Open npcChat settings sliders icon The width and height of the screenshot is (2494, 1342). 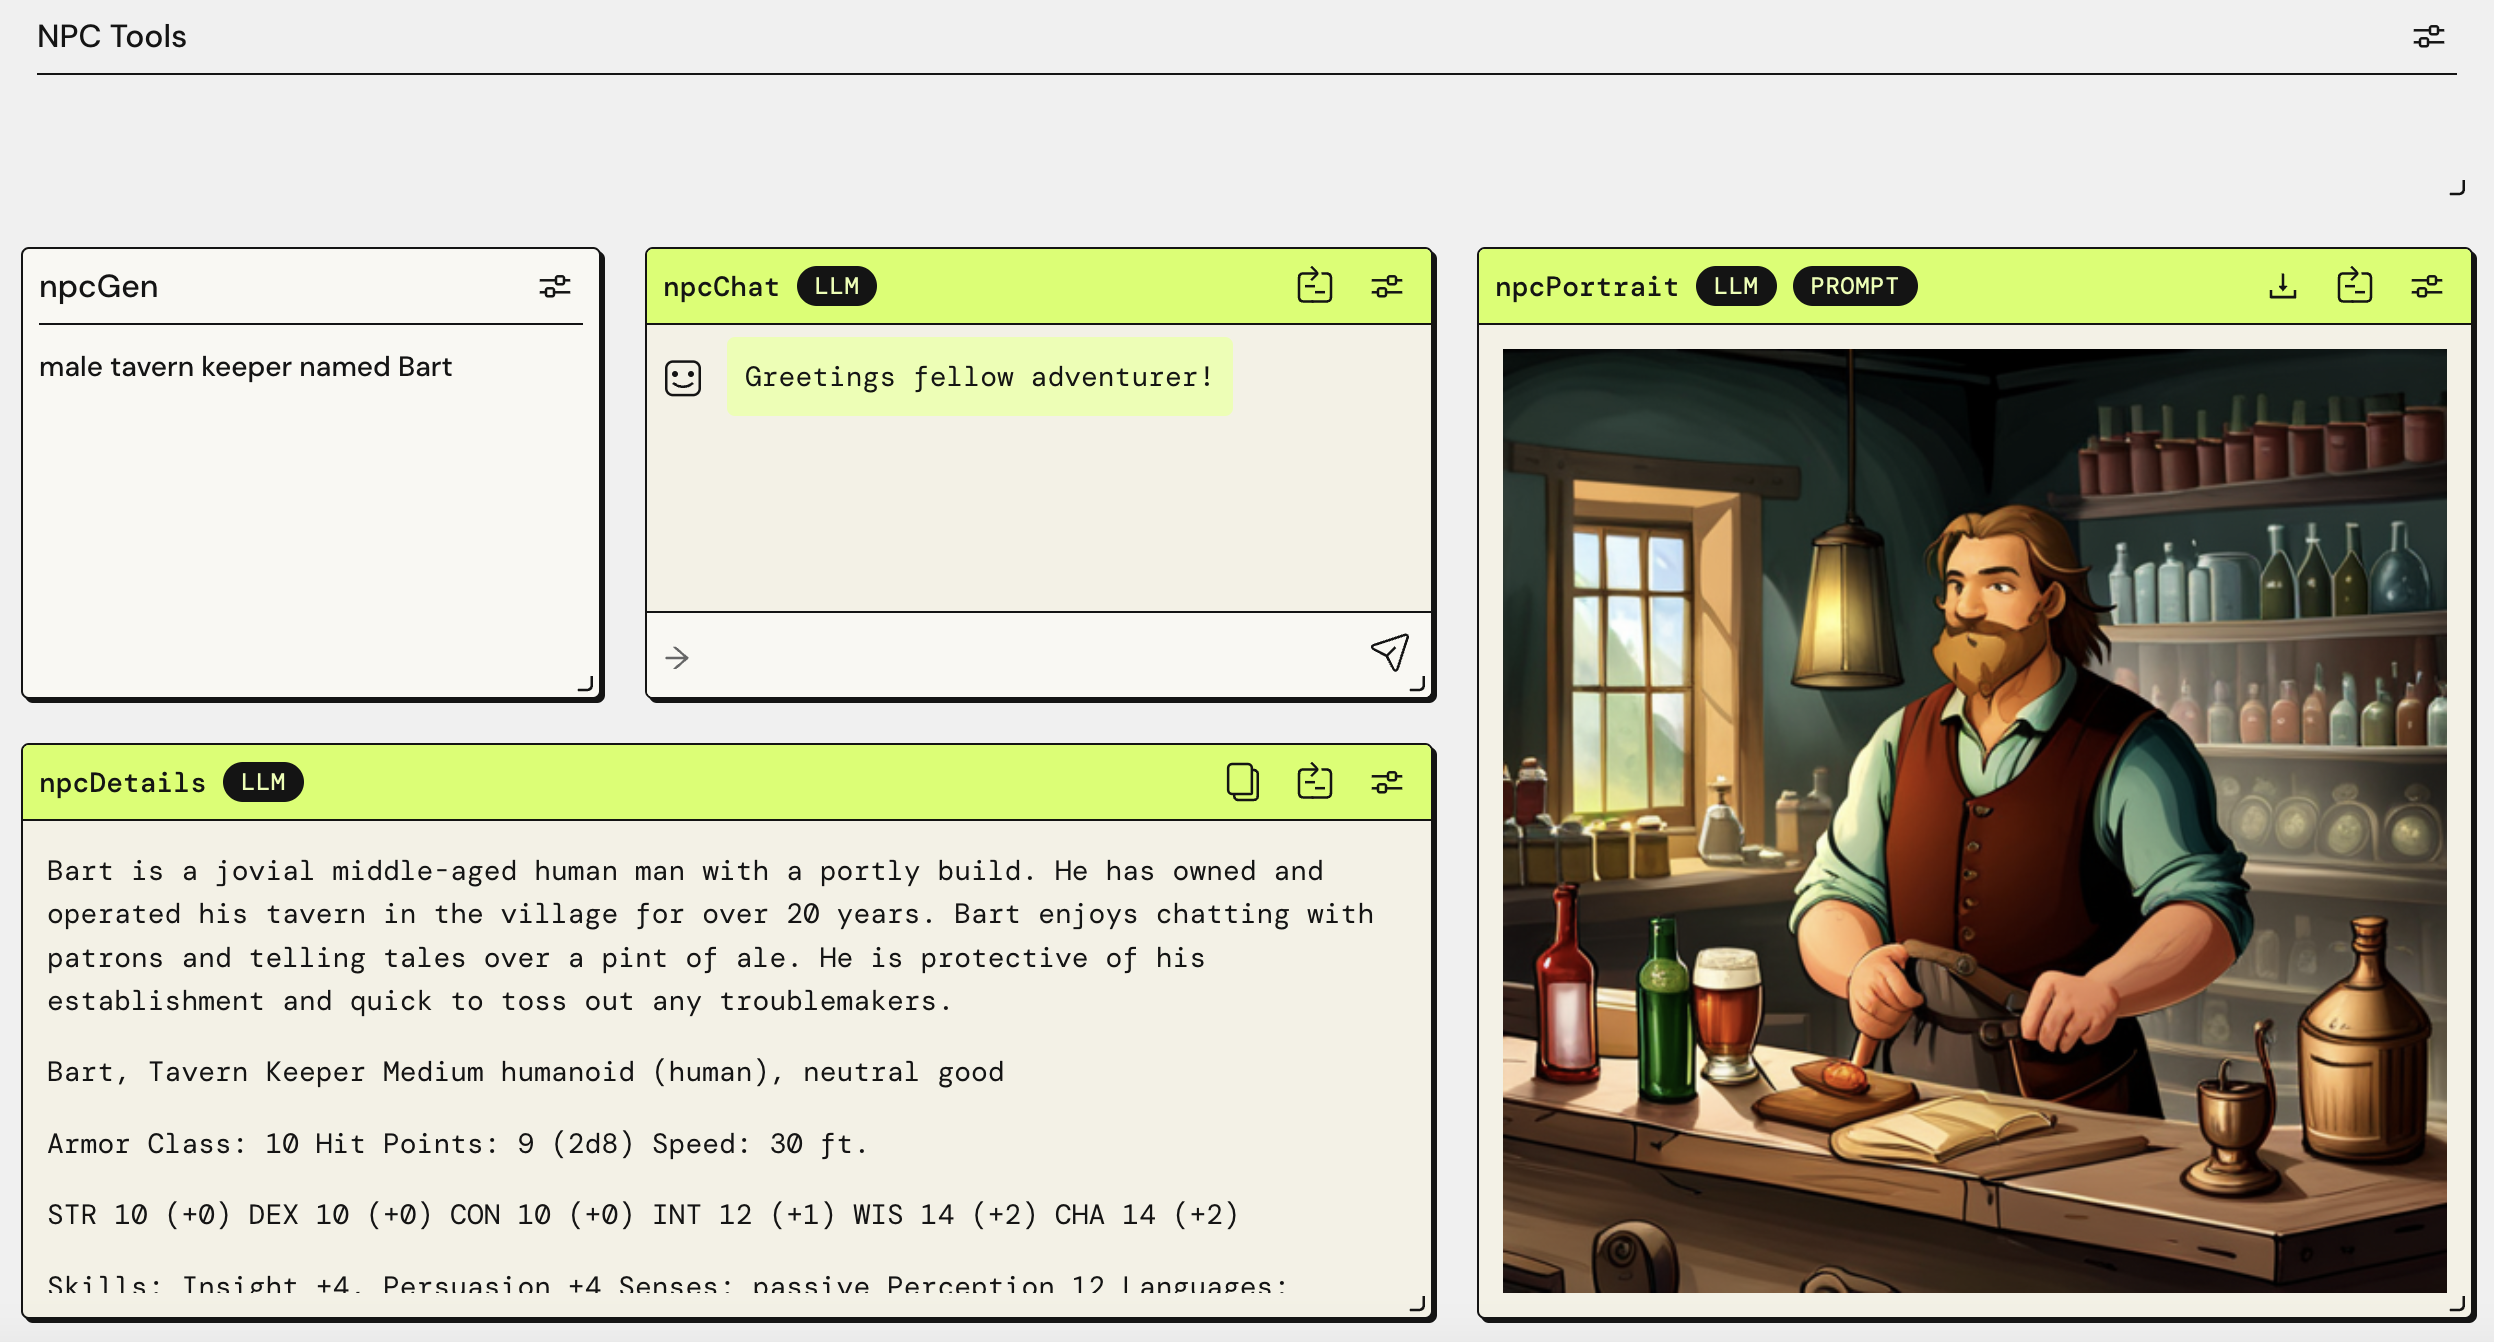coord(1387,286)
